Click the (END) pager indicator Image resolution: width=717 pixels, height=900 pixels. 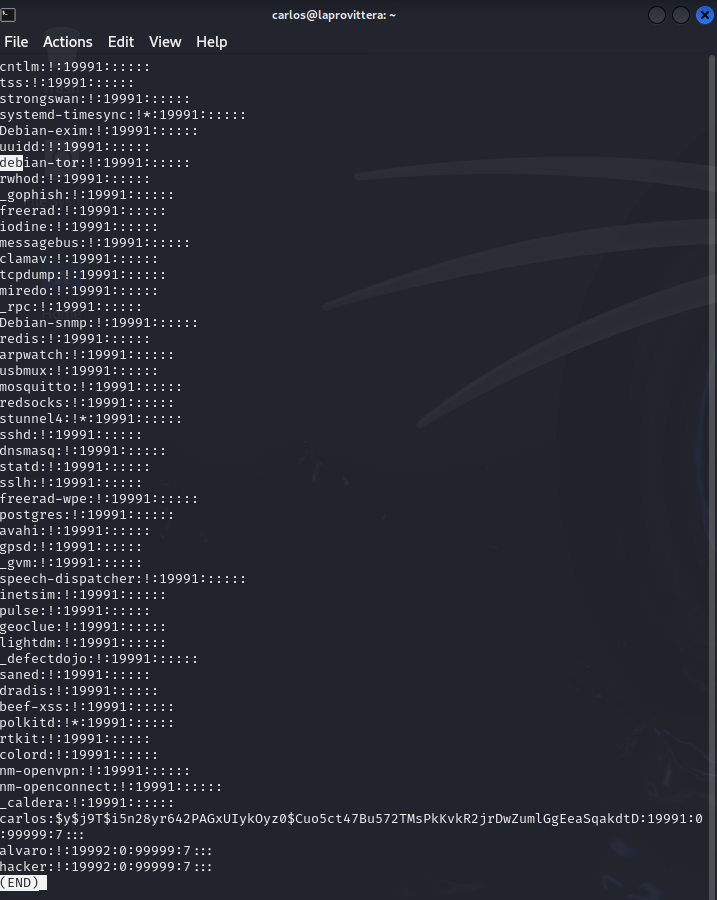click(23, 883)
